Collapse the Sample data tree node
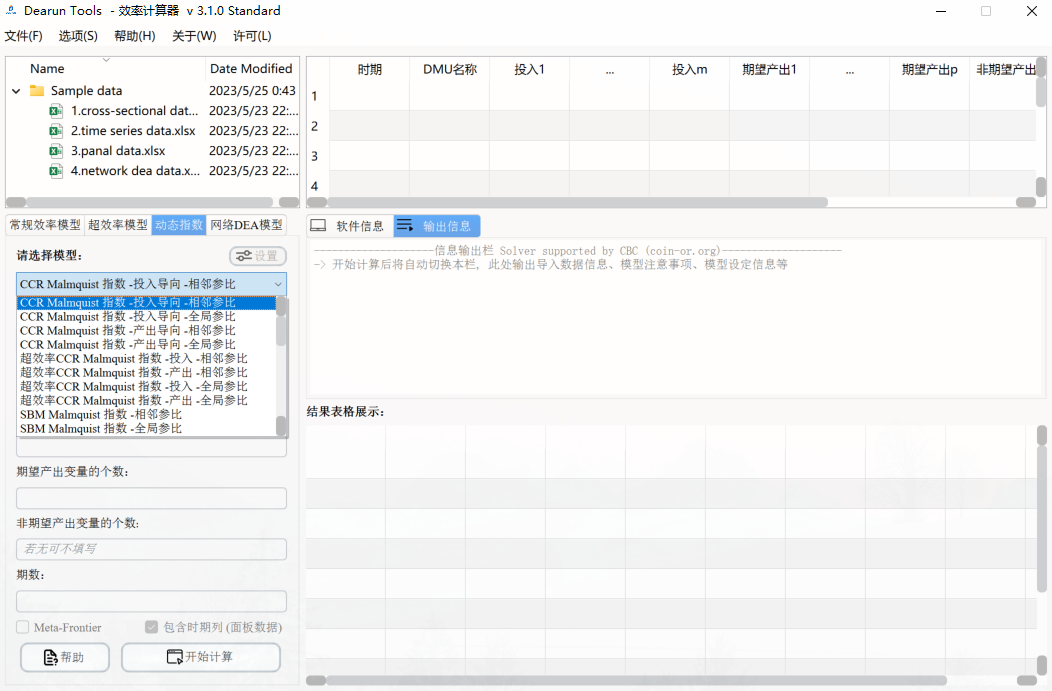Image resolution: width=1052 pixels, height=691 pixels. (x=14, y=90)
